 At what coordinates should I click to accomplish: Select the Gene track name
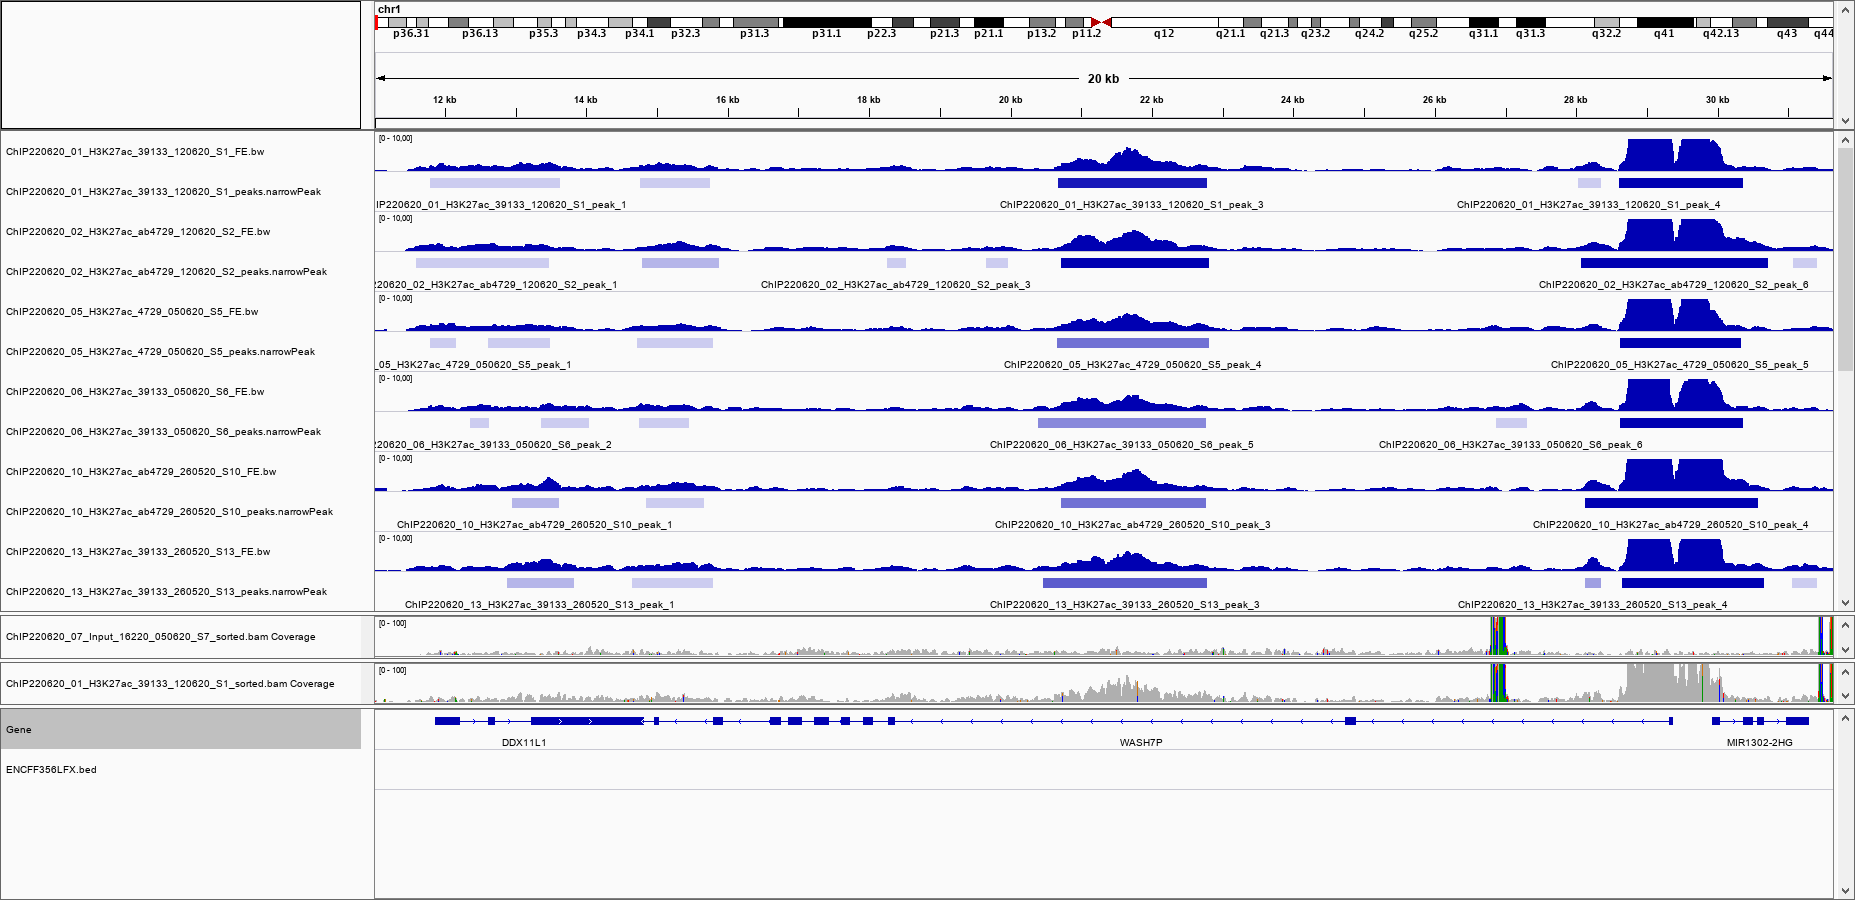(x=18, y=730)
